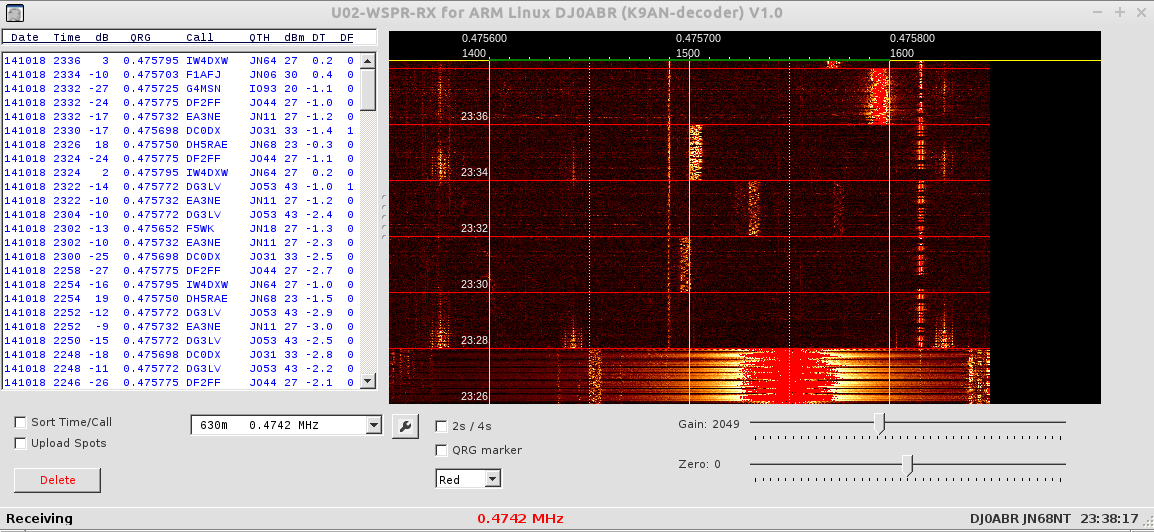Select the 2322 DG3LV spot row
The height and width of the screenshot is (532, 1154).
pos(180,186)
